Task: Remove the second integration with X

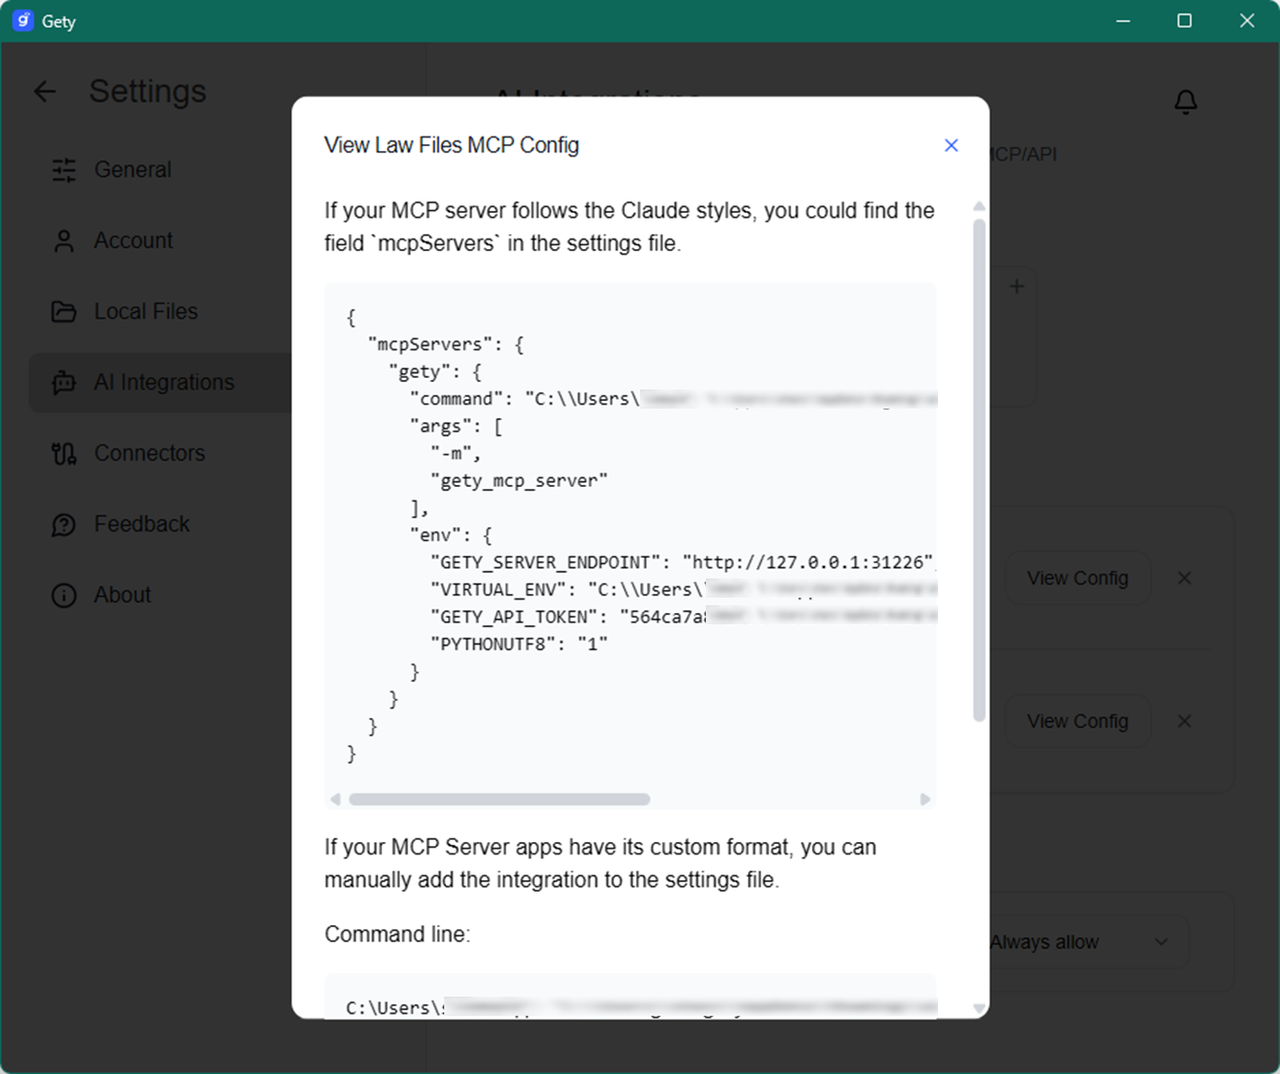Action: point(1184,721)
